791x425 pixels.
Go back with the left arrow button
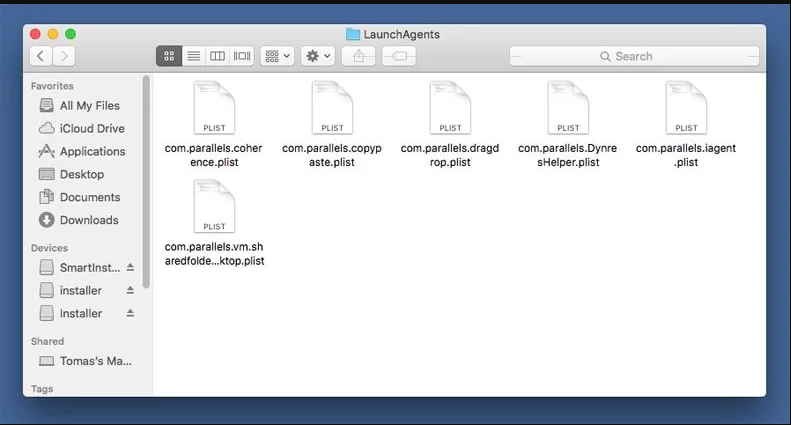point(41,56)
